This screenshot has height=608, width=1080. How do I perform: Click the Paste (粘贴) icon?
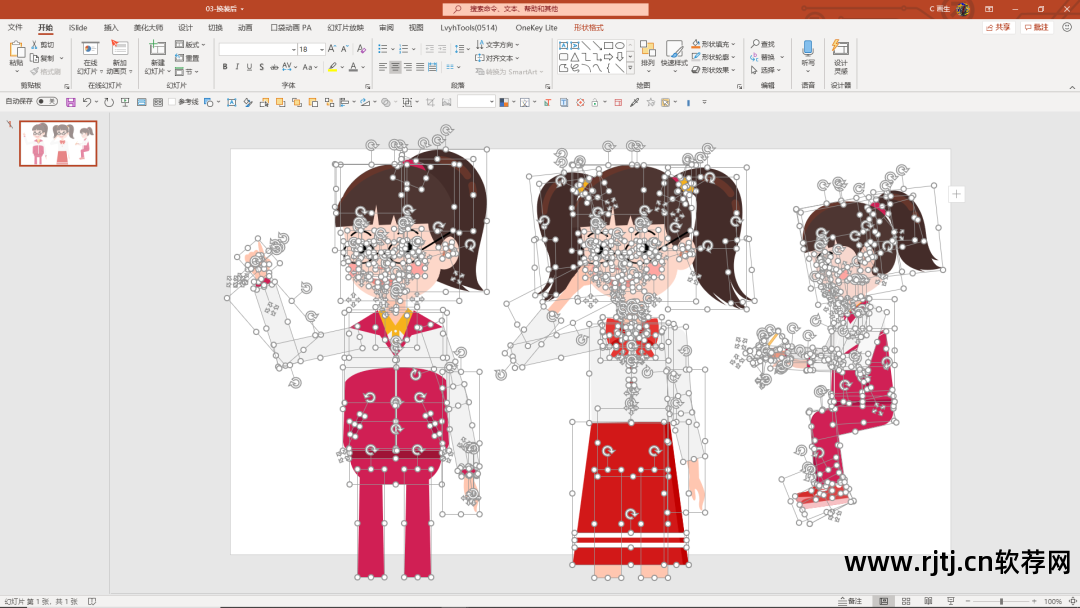(16, 51)
